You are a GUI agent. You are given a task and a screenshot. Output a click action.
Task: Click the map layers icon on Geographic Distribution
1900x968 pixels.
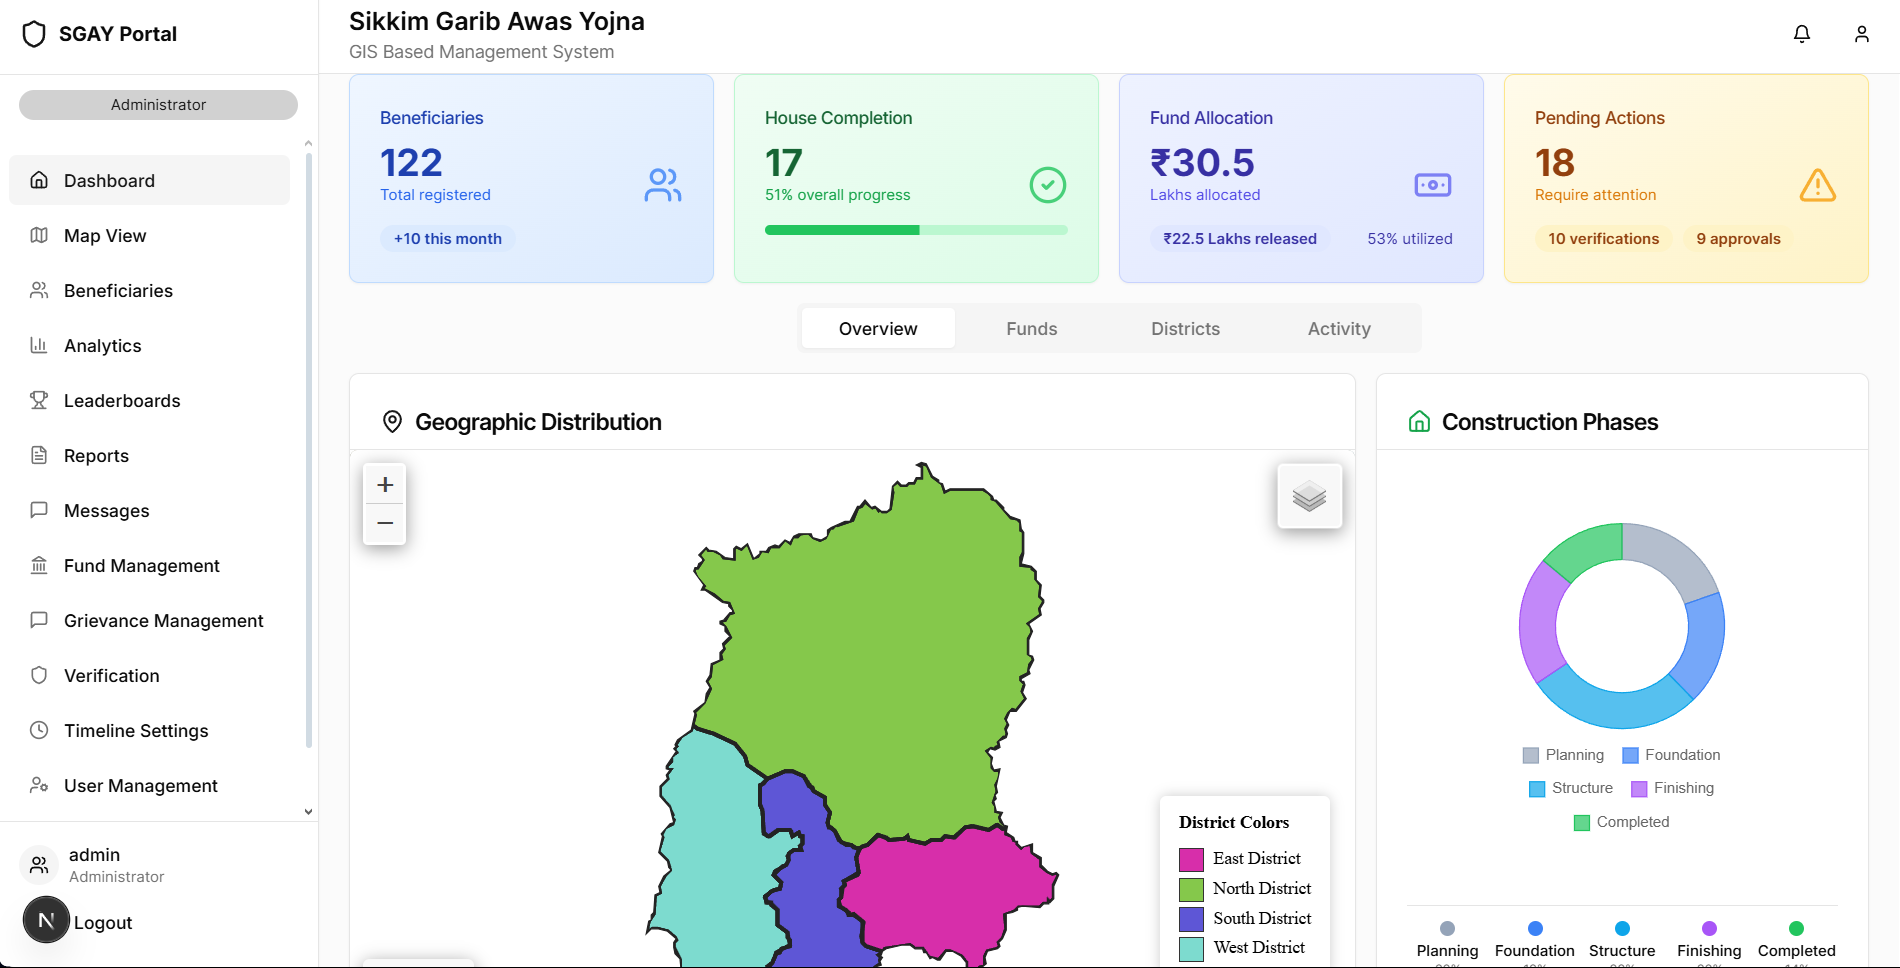coord(1309,495)
